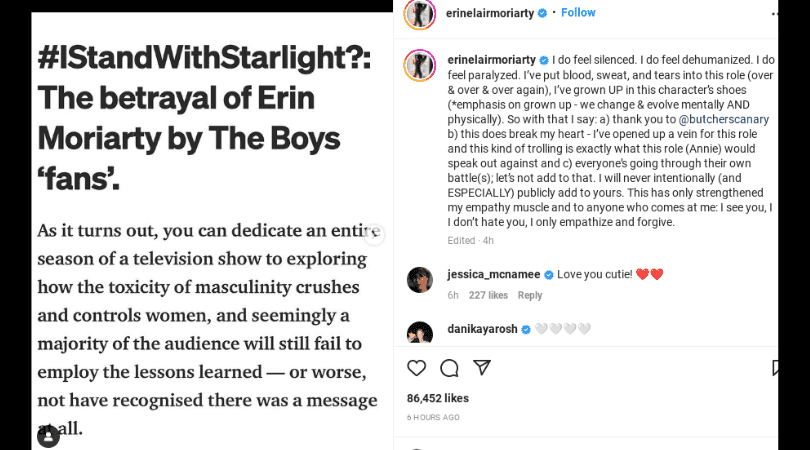Open jessica_mcnamee username link
810x450 pixels.
(x=494, y=274)
